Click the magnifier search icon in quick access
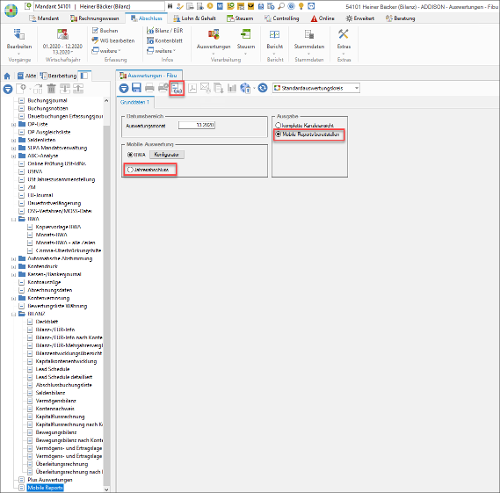Screen dimensions: 500x493 click(x=281, y=6)
